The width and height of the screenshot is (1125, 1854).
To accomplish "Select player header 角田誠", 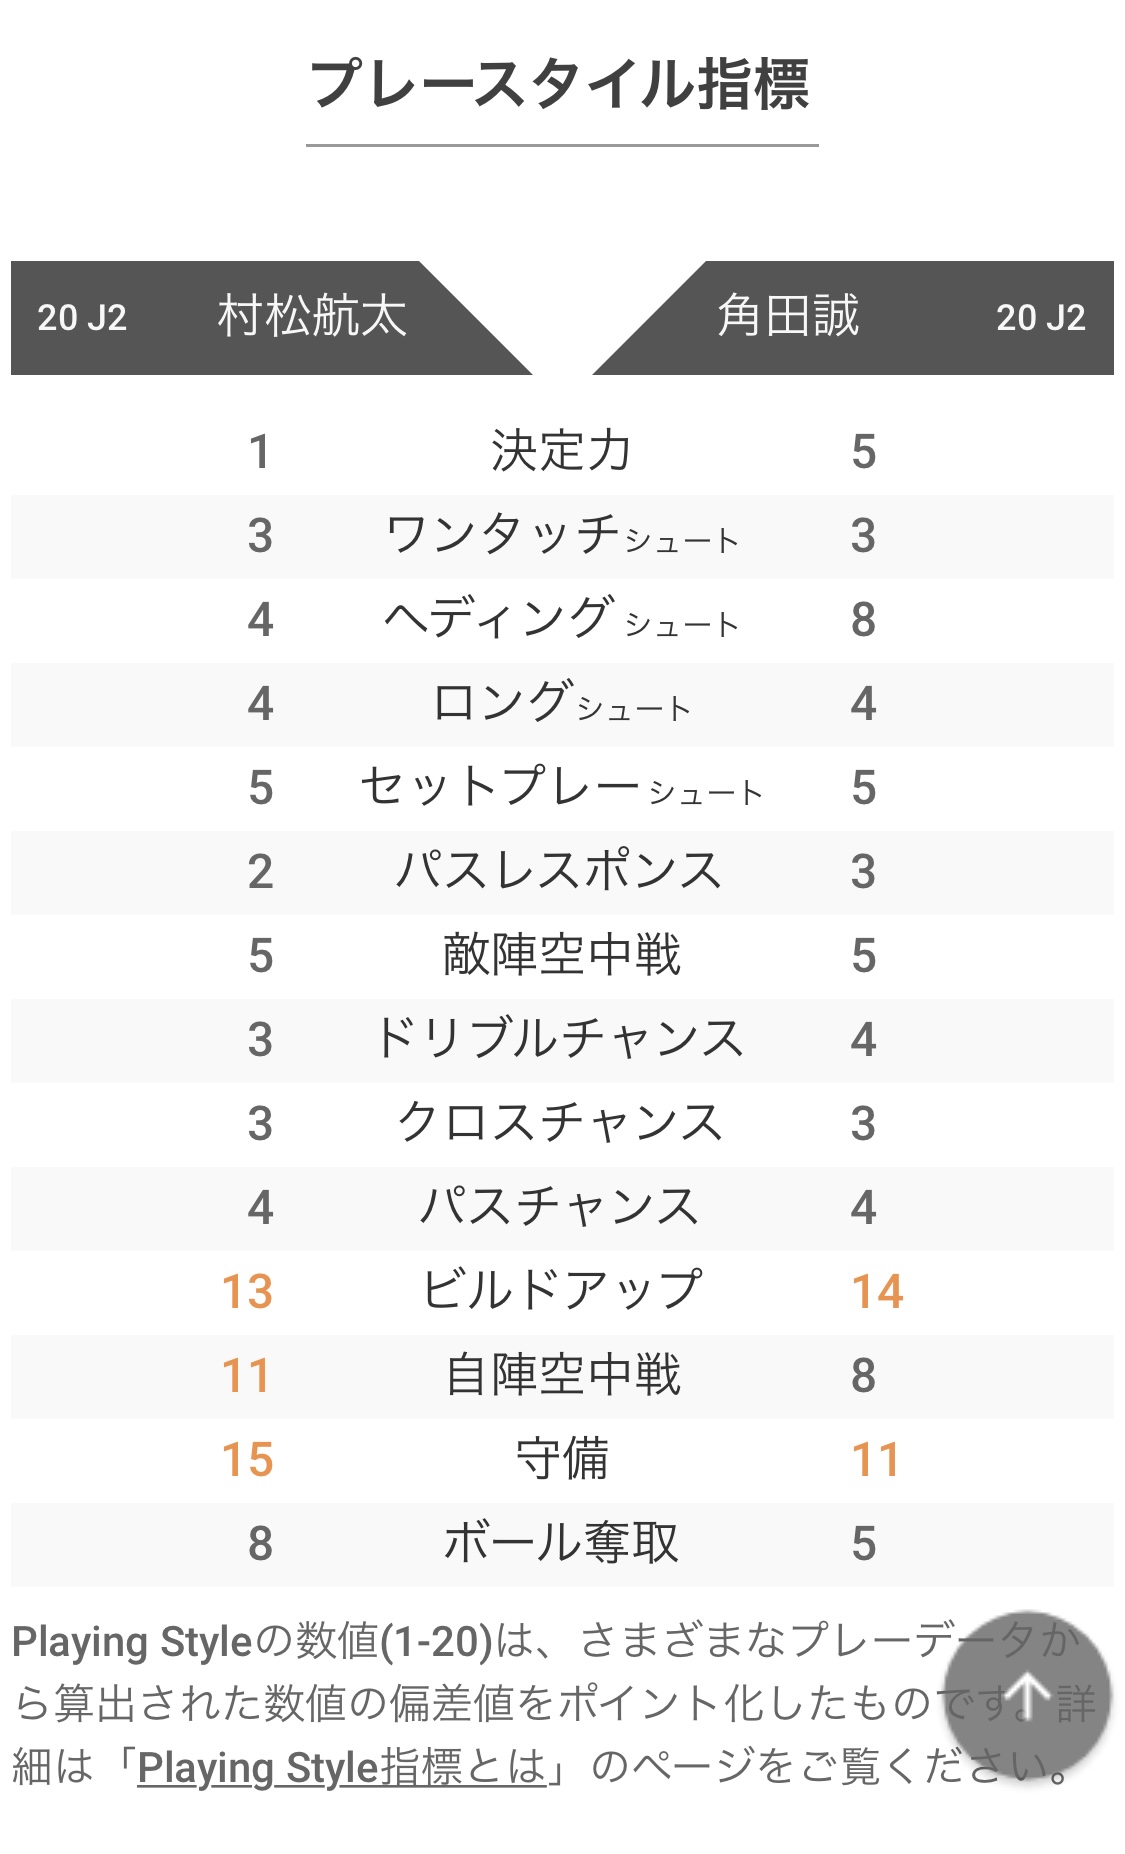I will [788, 317].
